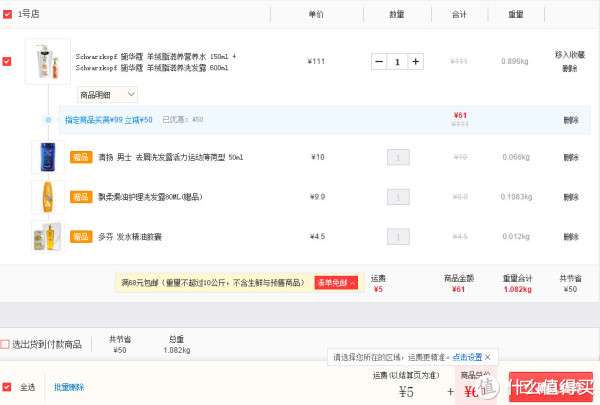Click 点击设置 link in region tooltip
The height and width of the screenshot is (405, 600).
[467, 357]
